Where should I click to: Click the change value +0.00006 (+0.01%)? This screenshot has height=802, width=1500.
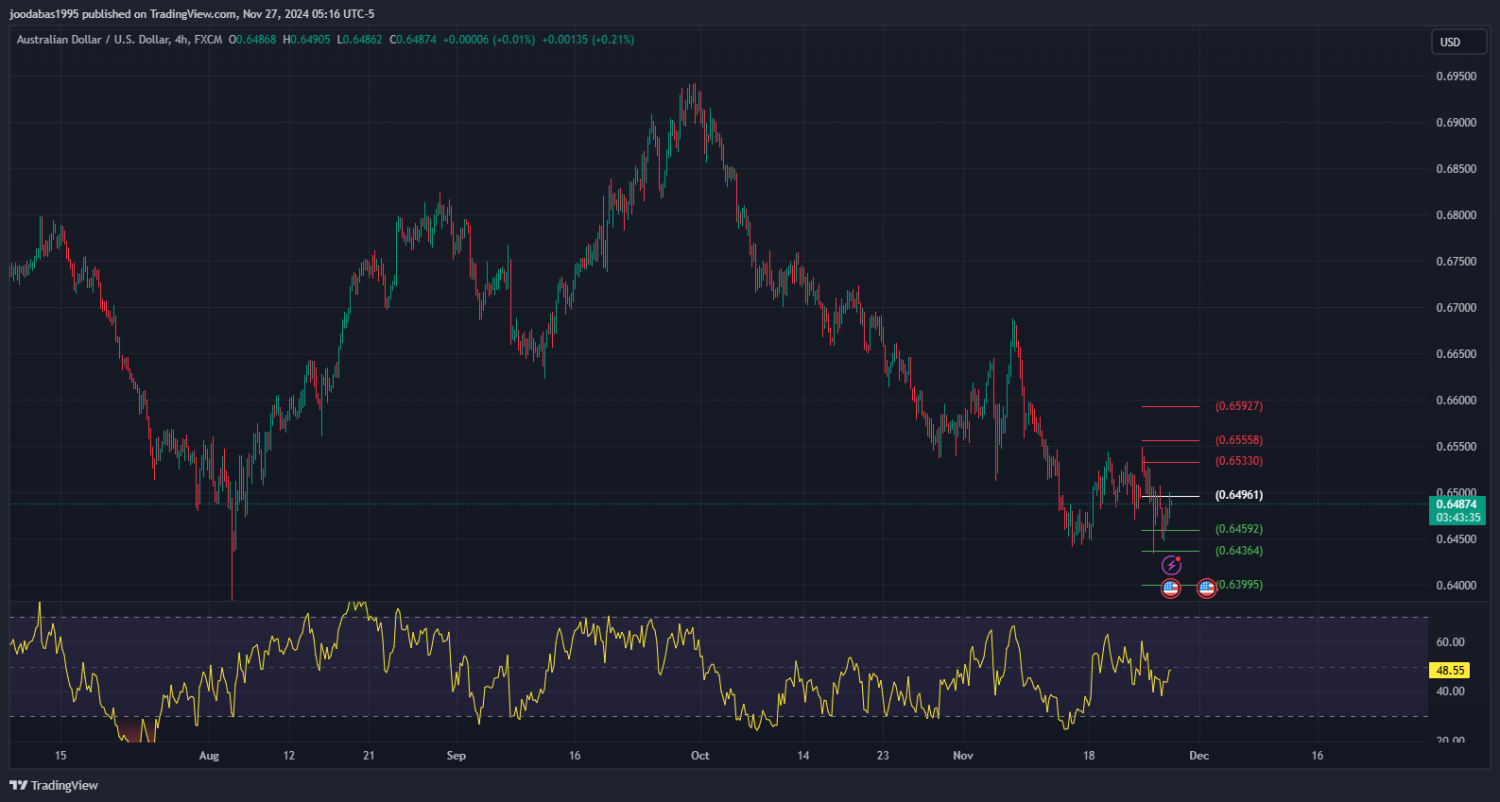[x=488, y=40]
